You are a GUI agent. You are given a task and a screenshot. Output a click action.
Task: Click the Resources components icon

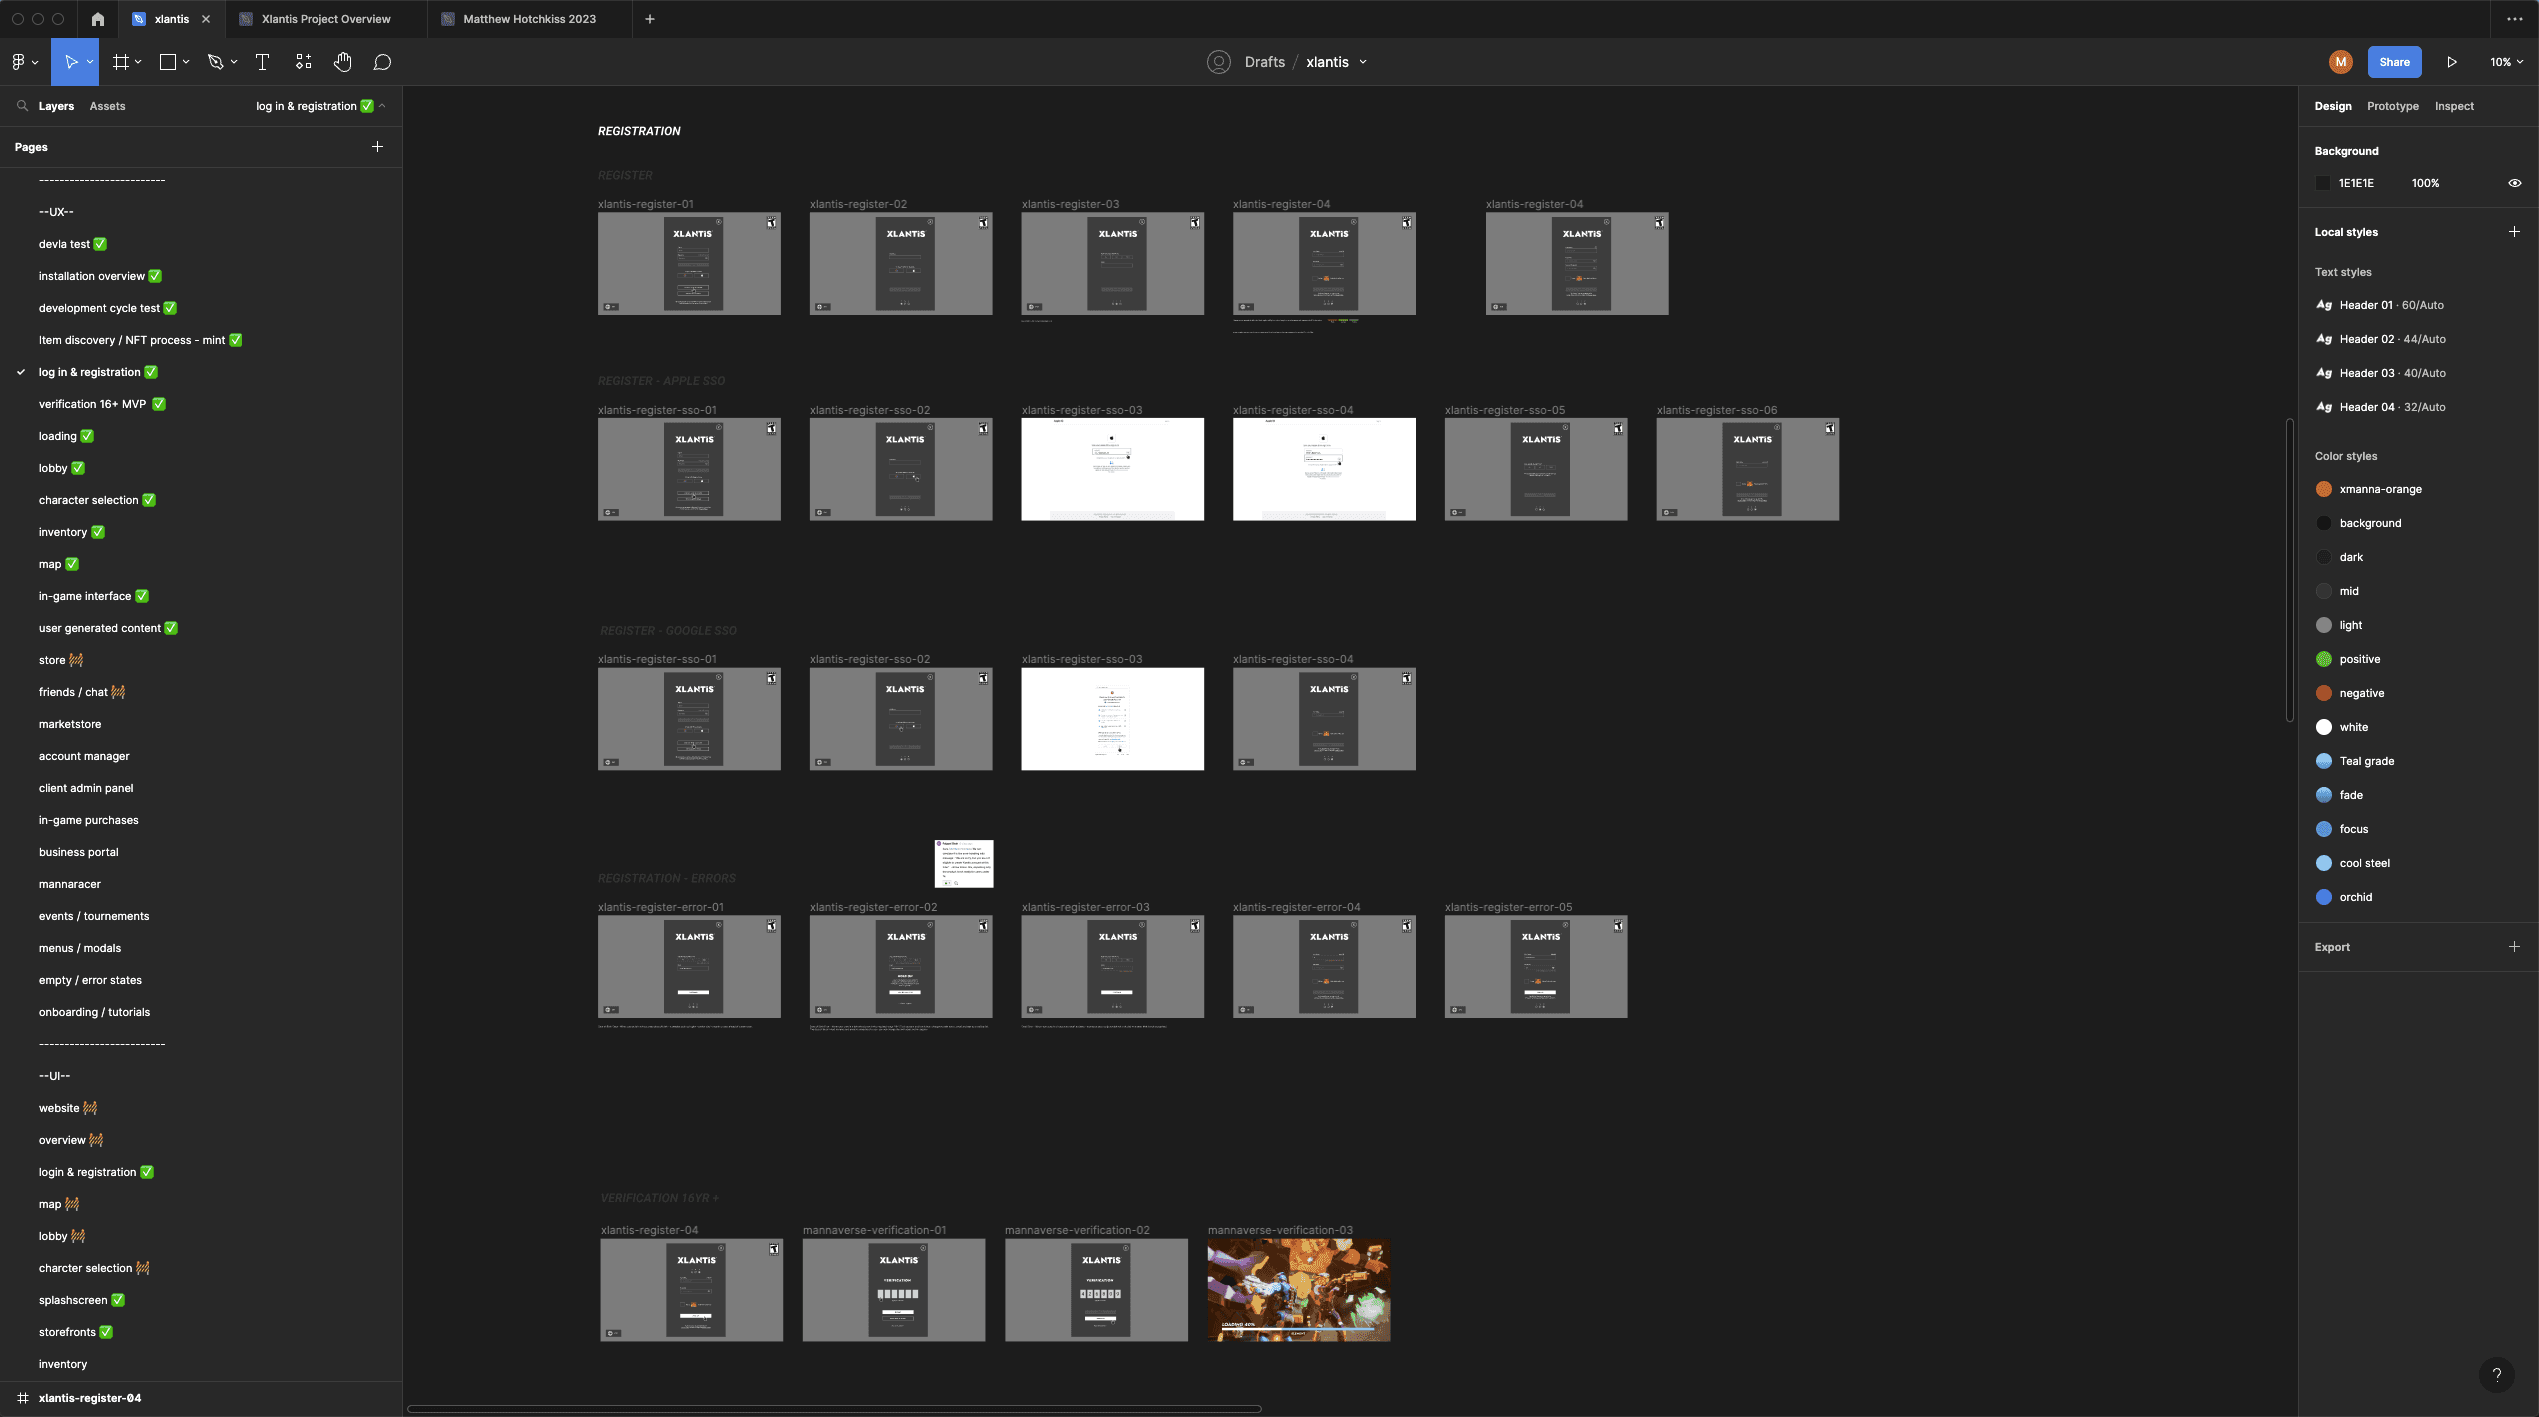click(303, 62)
